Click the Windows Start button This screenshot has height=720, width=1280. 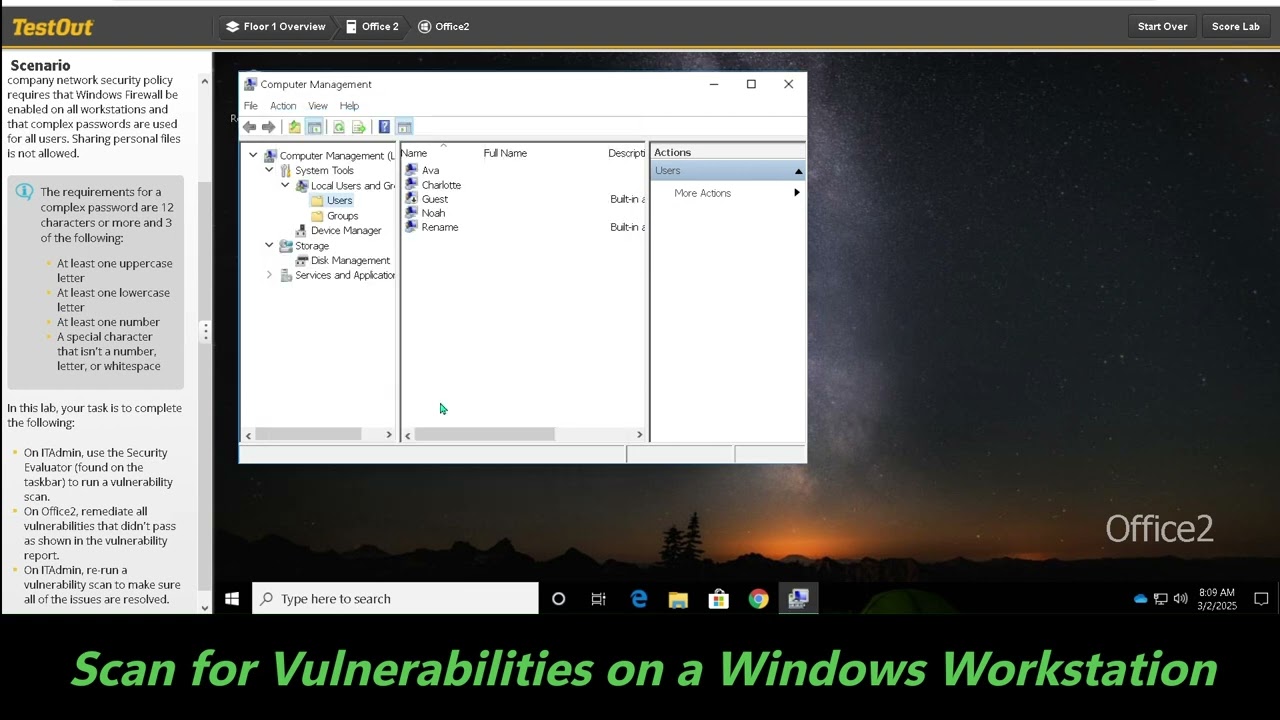pos(232,599)
